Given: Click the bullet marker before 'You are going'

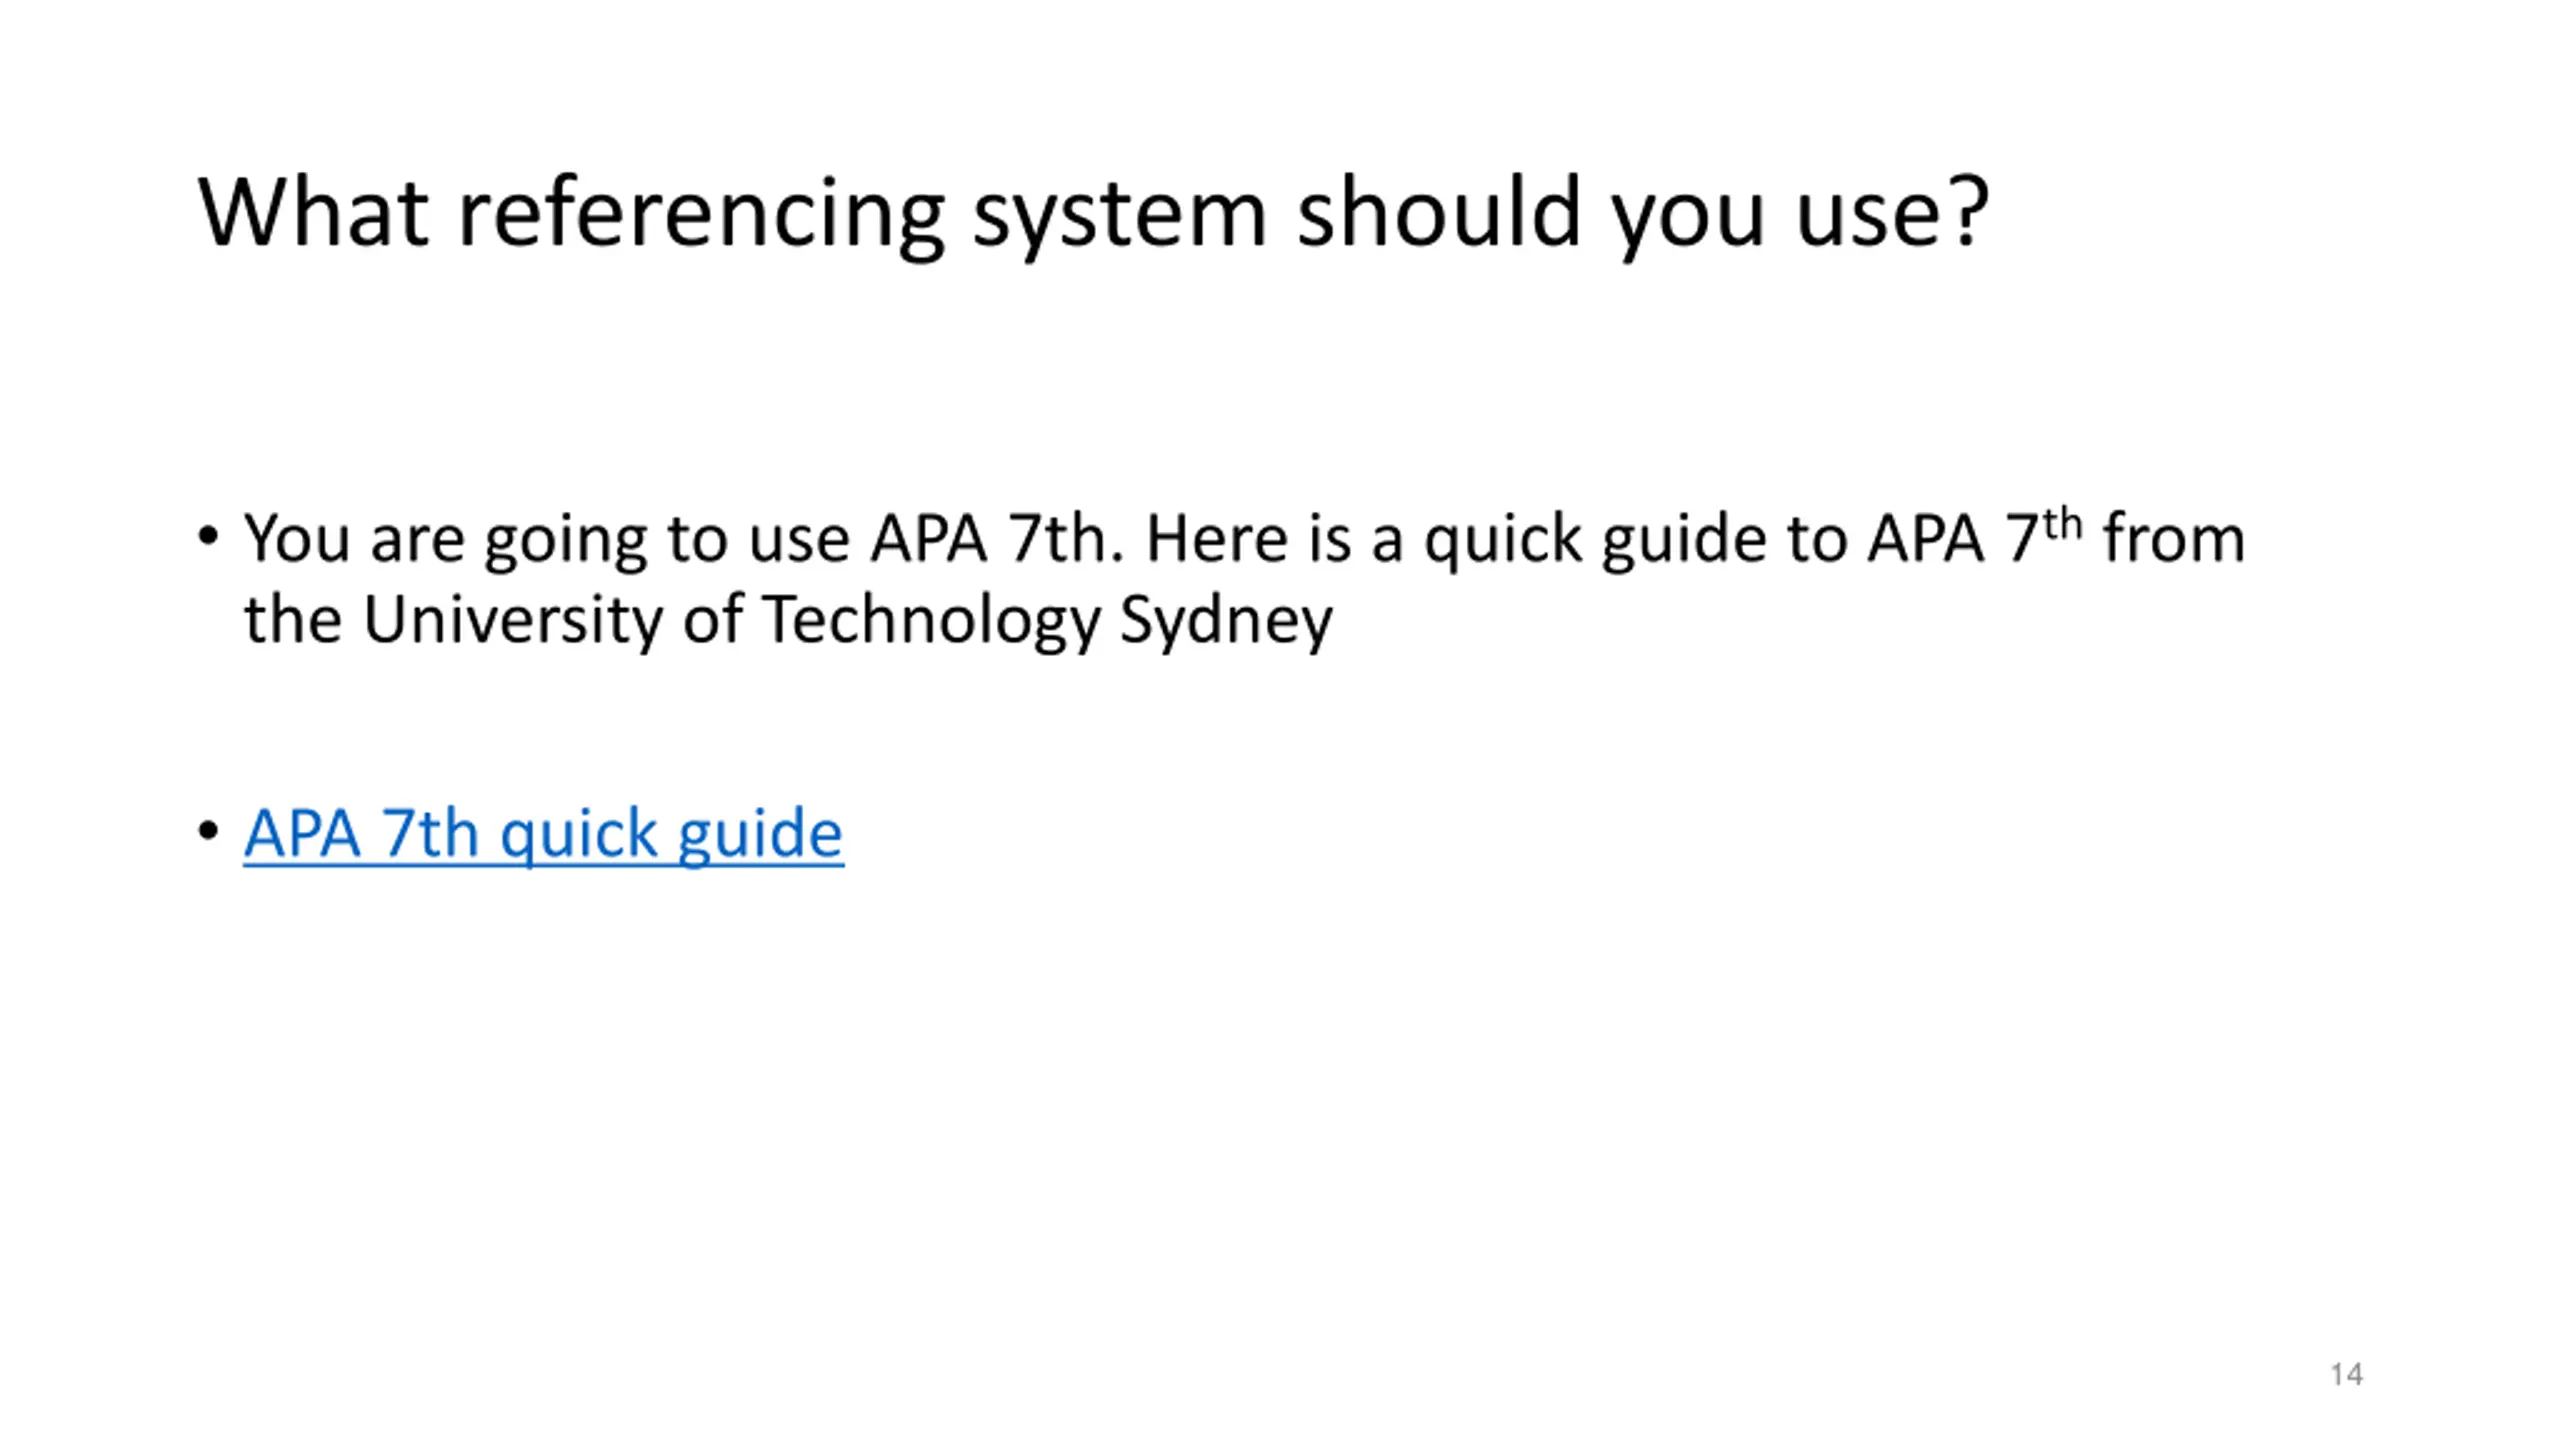Looking at the screenshot, I should point(208,537).
